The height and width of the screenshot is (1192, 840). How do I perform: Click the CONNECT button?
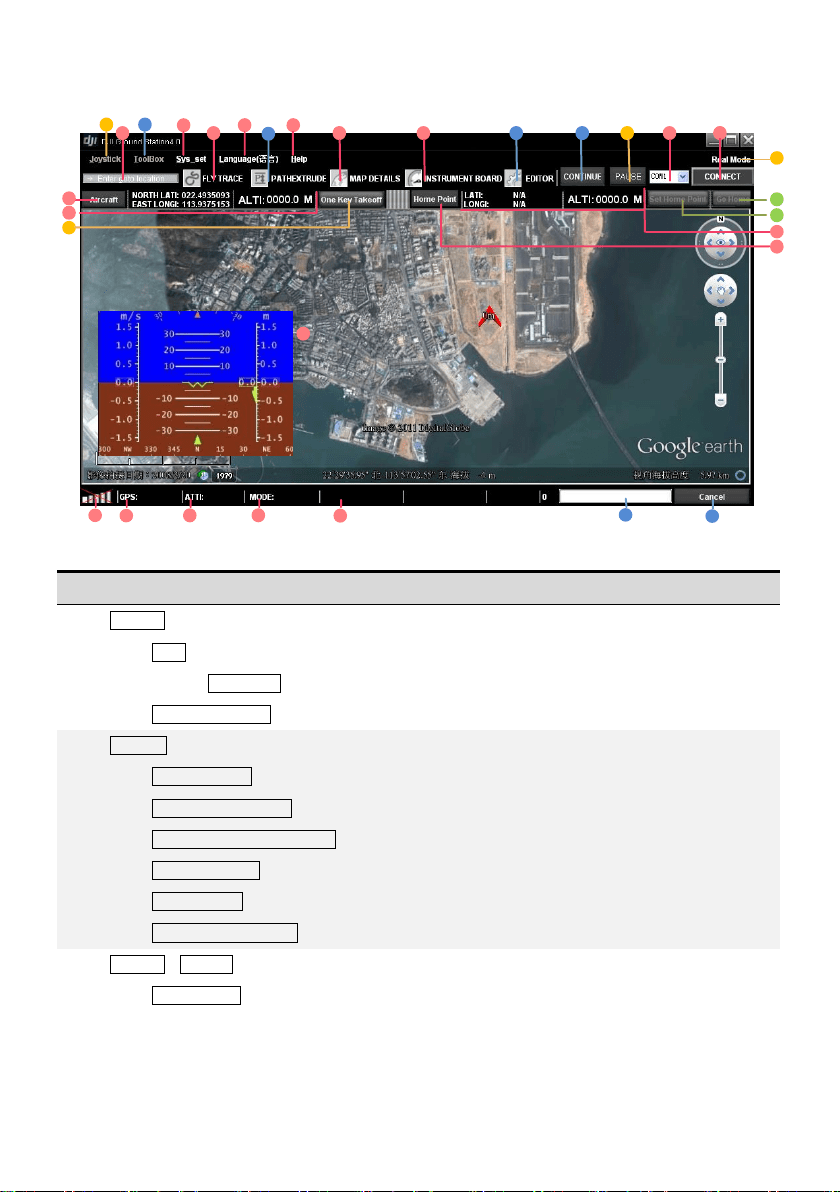point(722,176)
